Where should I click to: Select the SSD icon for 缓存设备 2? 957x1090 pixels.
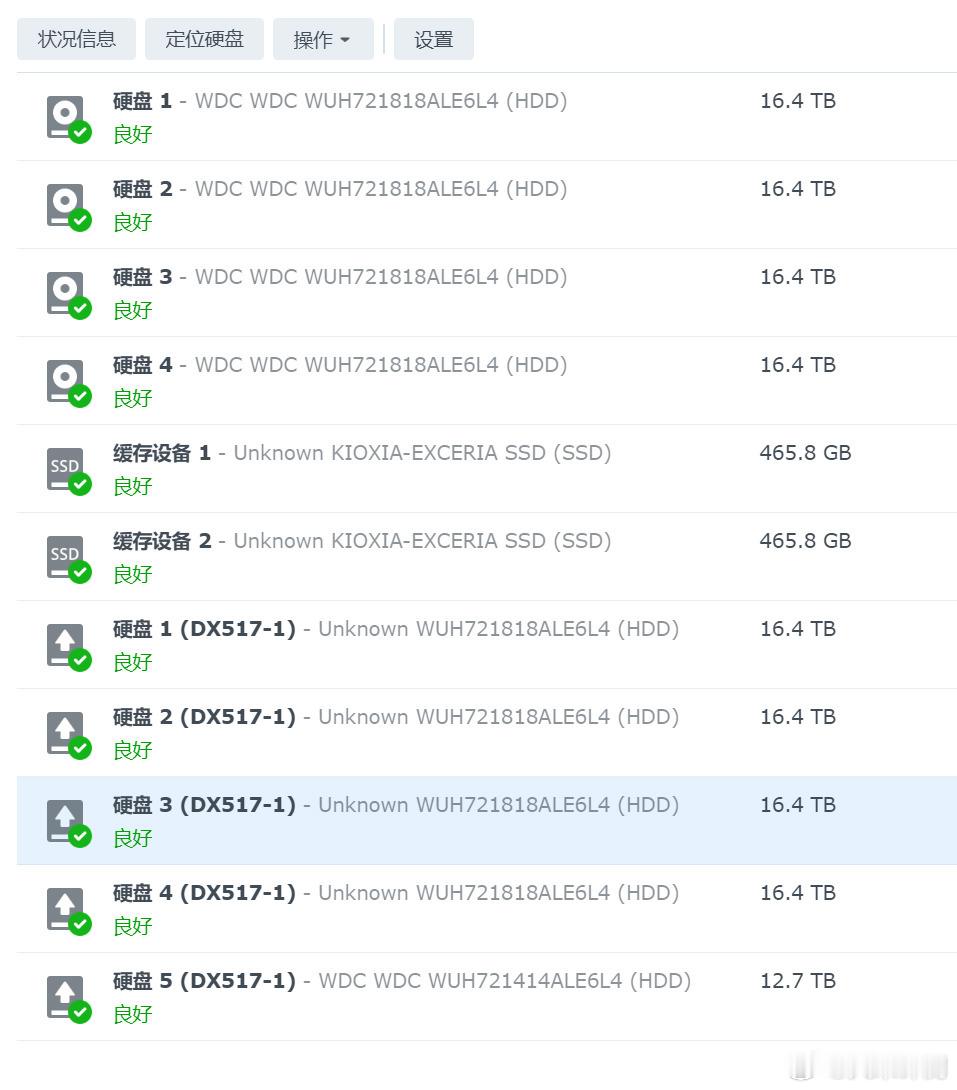tap(66, 555)
